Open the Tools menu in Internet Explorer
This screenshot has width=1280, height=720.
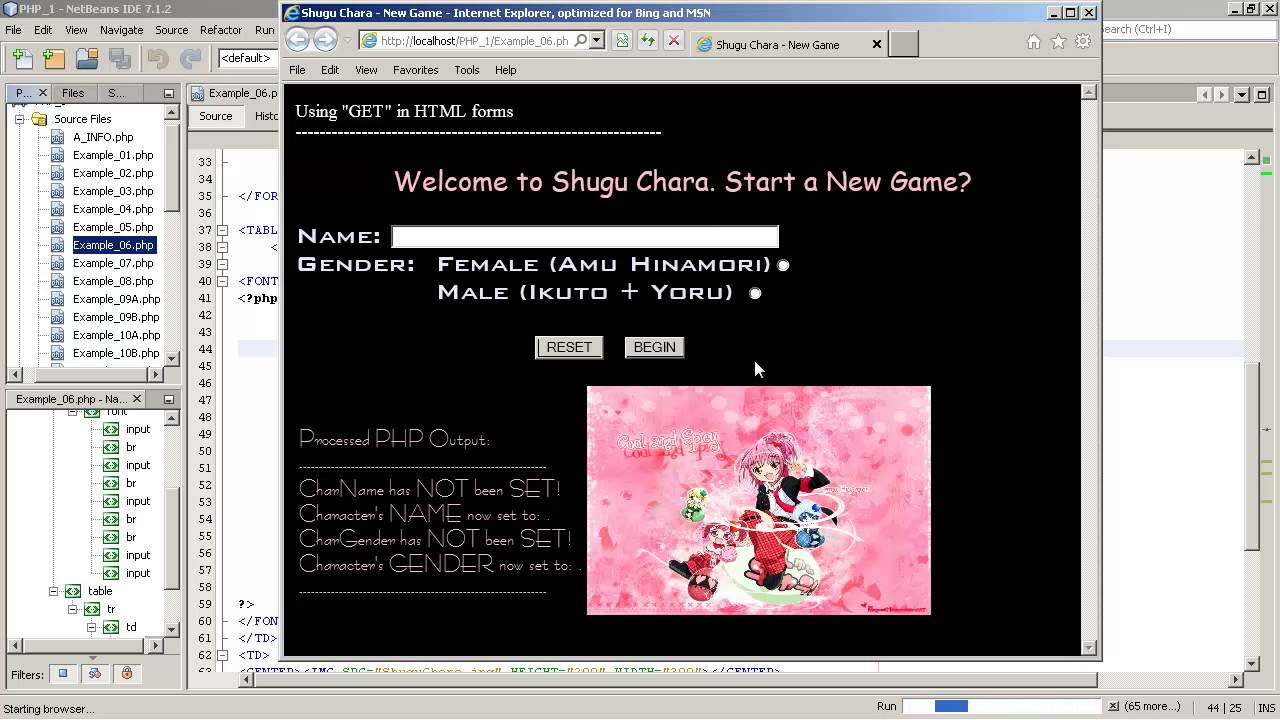467,70
